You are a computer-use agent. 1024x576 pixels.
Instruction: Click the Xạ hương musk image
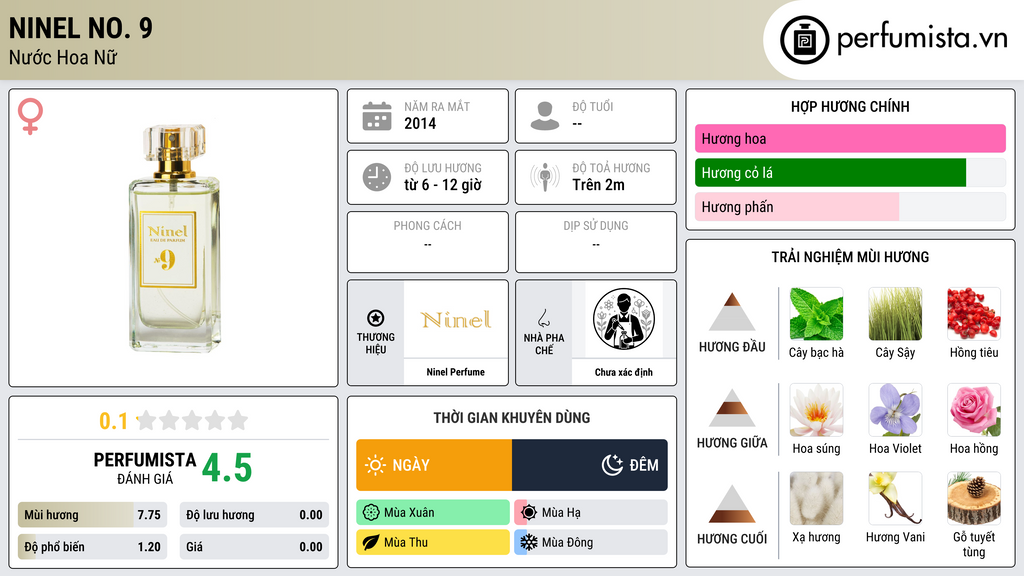pos(816,499)
